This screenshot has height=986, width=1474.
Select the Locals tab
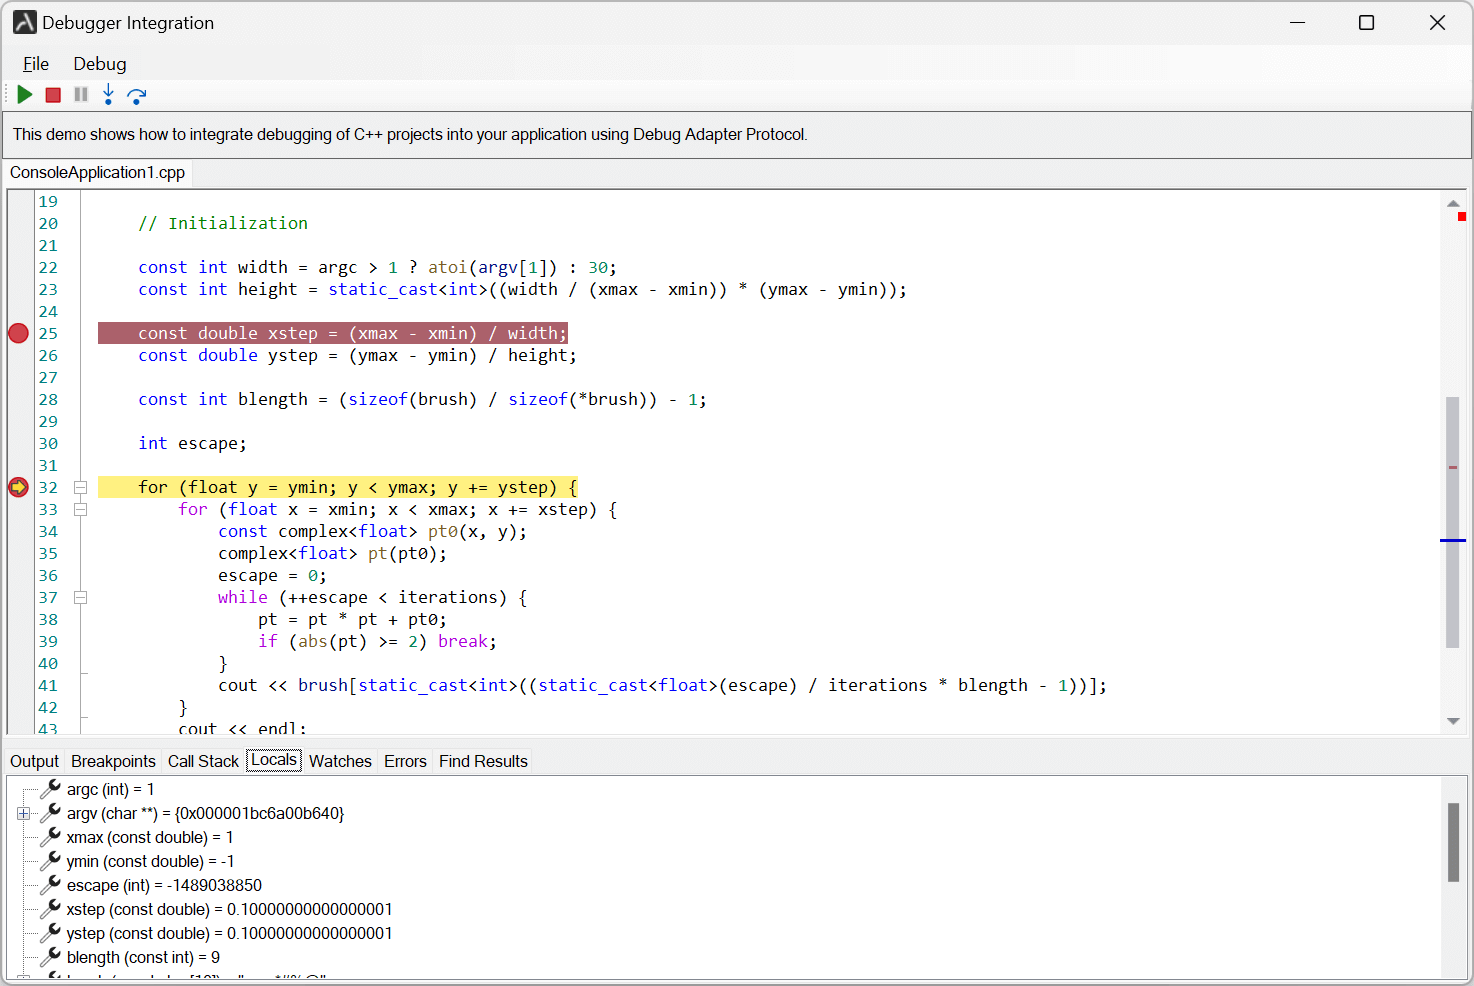(x=274, y=760)
